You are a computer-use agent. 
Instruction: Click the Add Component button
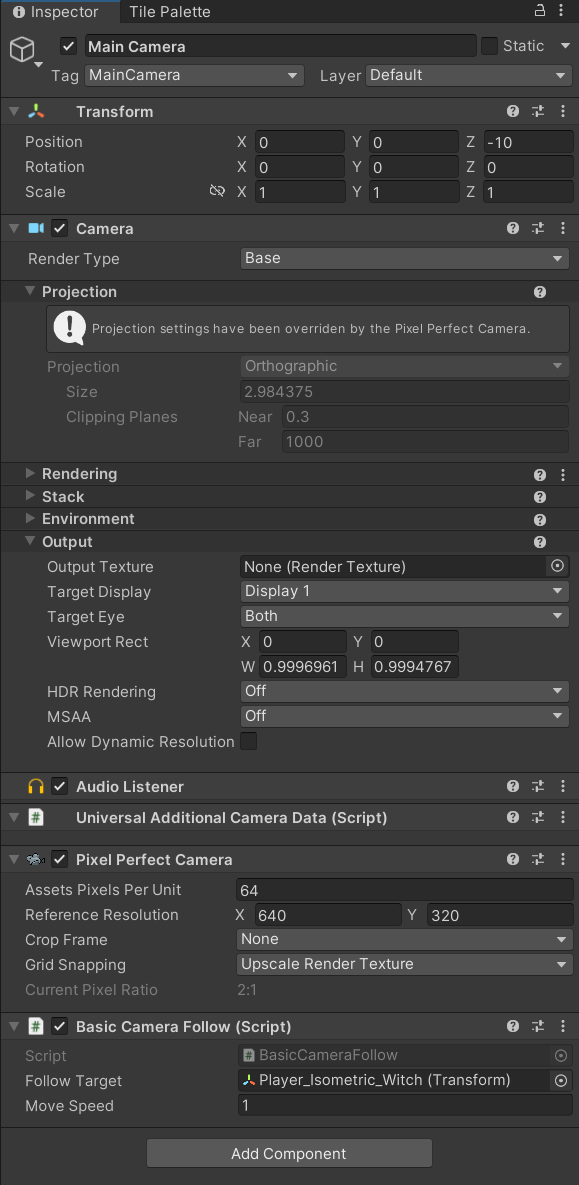click(289, 1153)
